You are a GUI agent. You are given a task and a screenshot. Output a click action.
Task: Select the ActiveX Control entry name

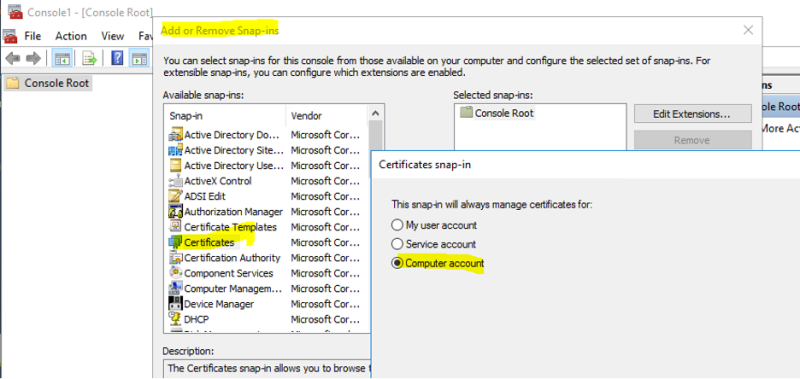click(218, 181)
